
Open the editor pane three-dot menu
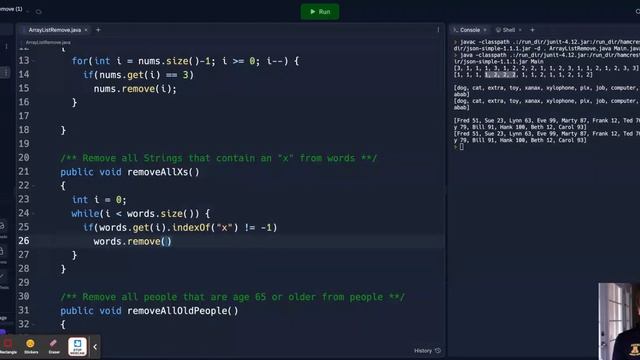pyautogui.click(x=438, y=30)
